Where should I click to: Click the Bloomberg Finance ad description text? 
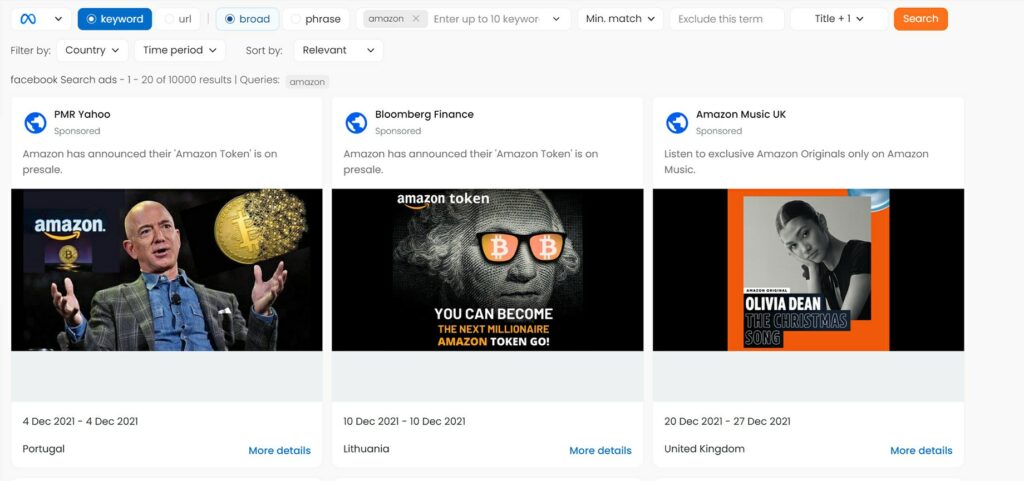click(471, 162)
